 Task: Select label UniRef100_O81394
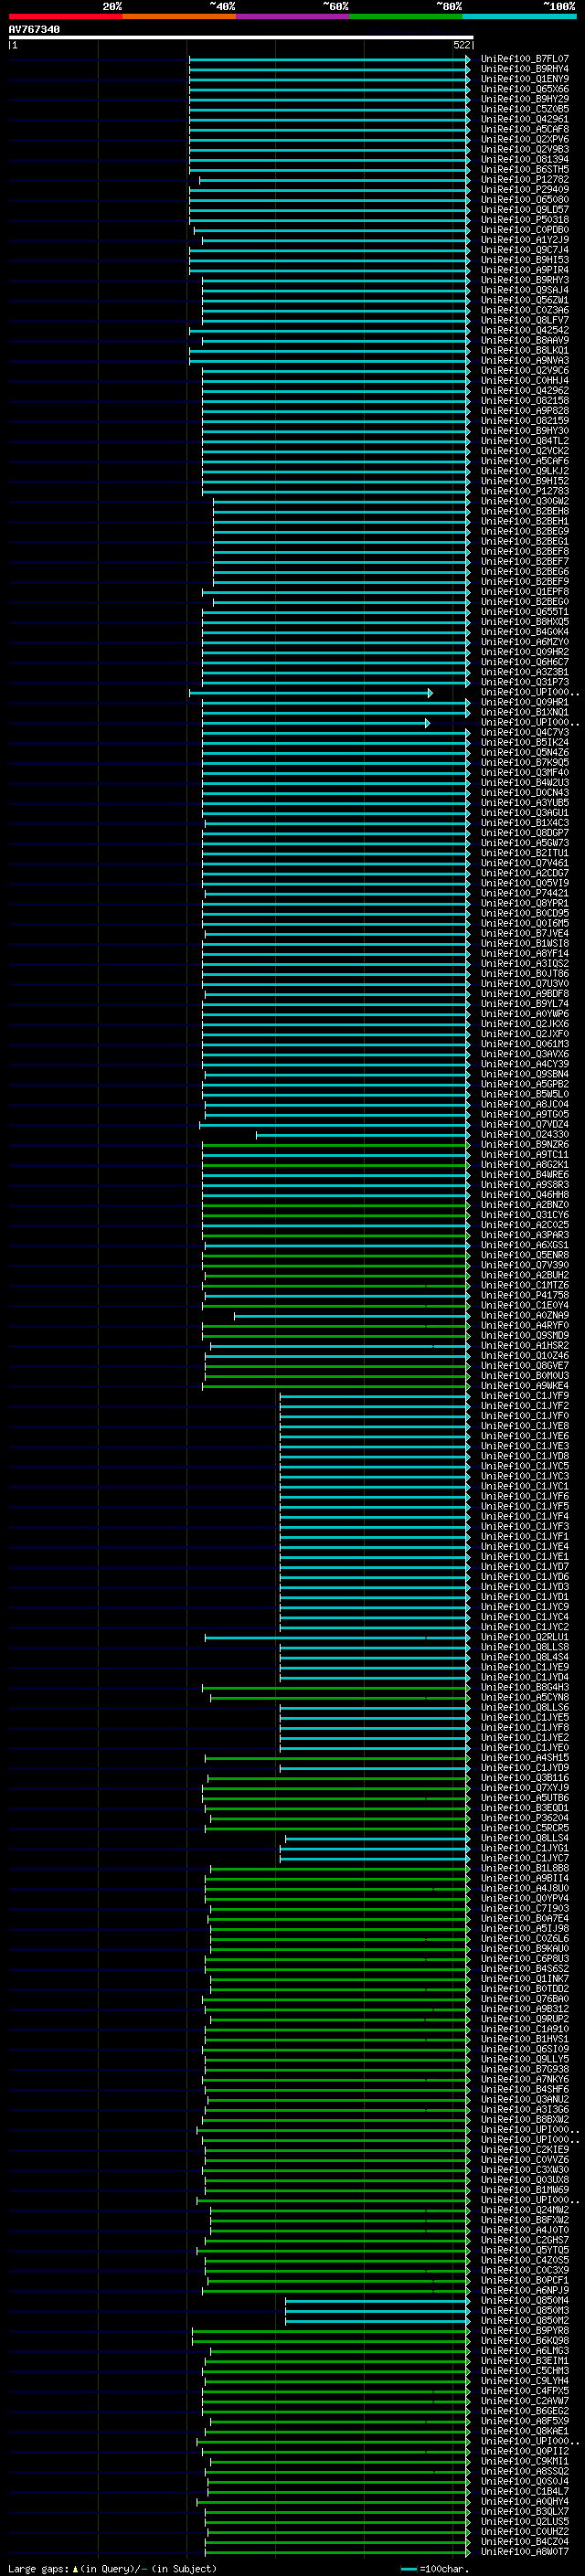point(524,159)
